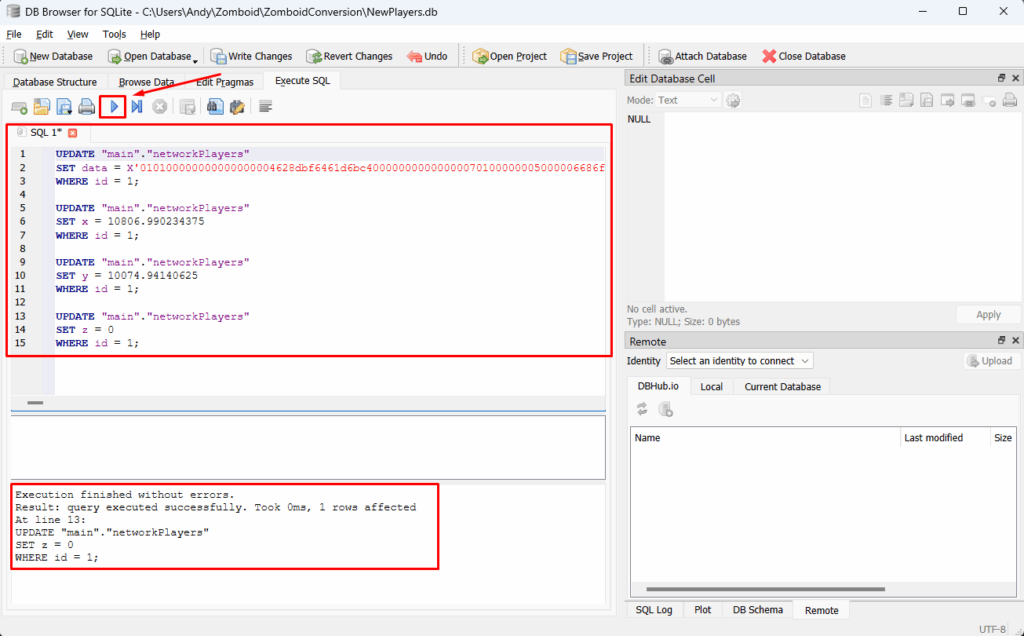Execute only the current line
Viewport: 1024px width, 636px height.
(137, 106)
